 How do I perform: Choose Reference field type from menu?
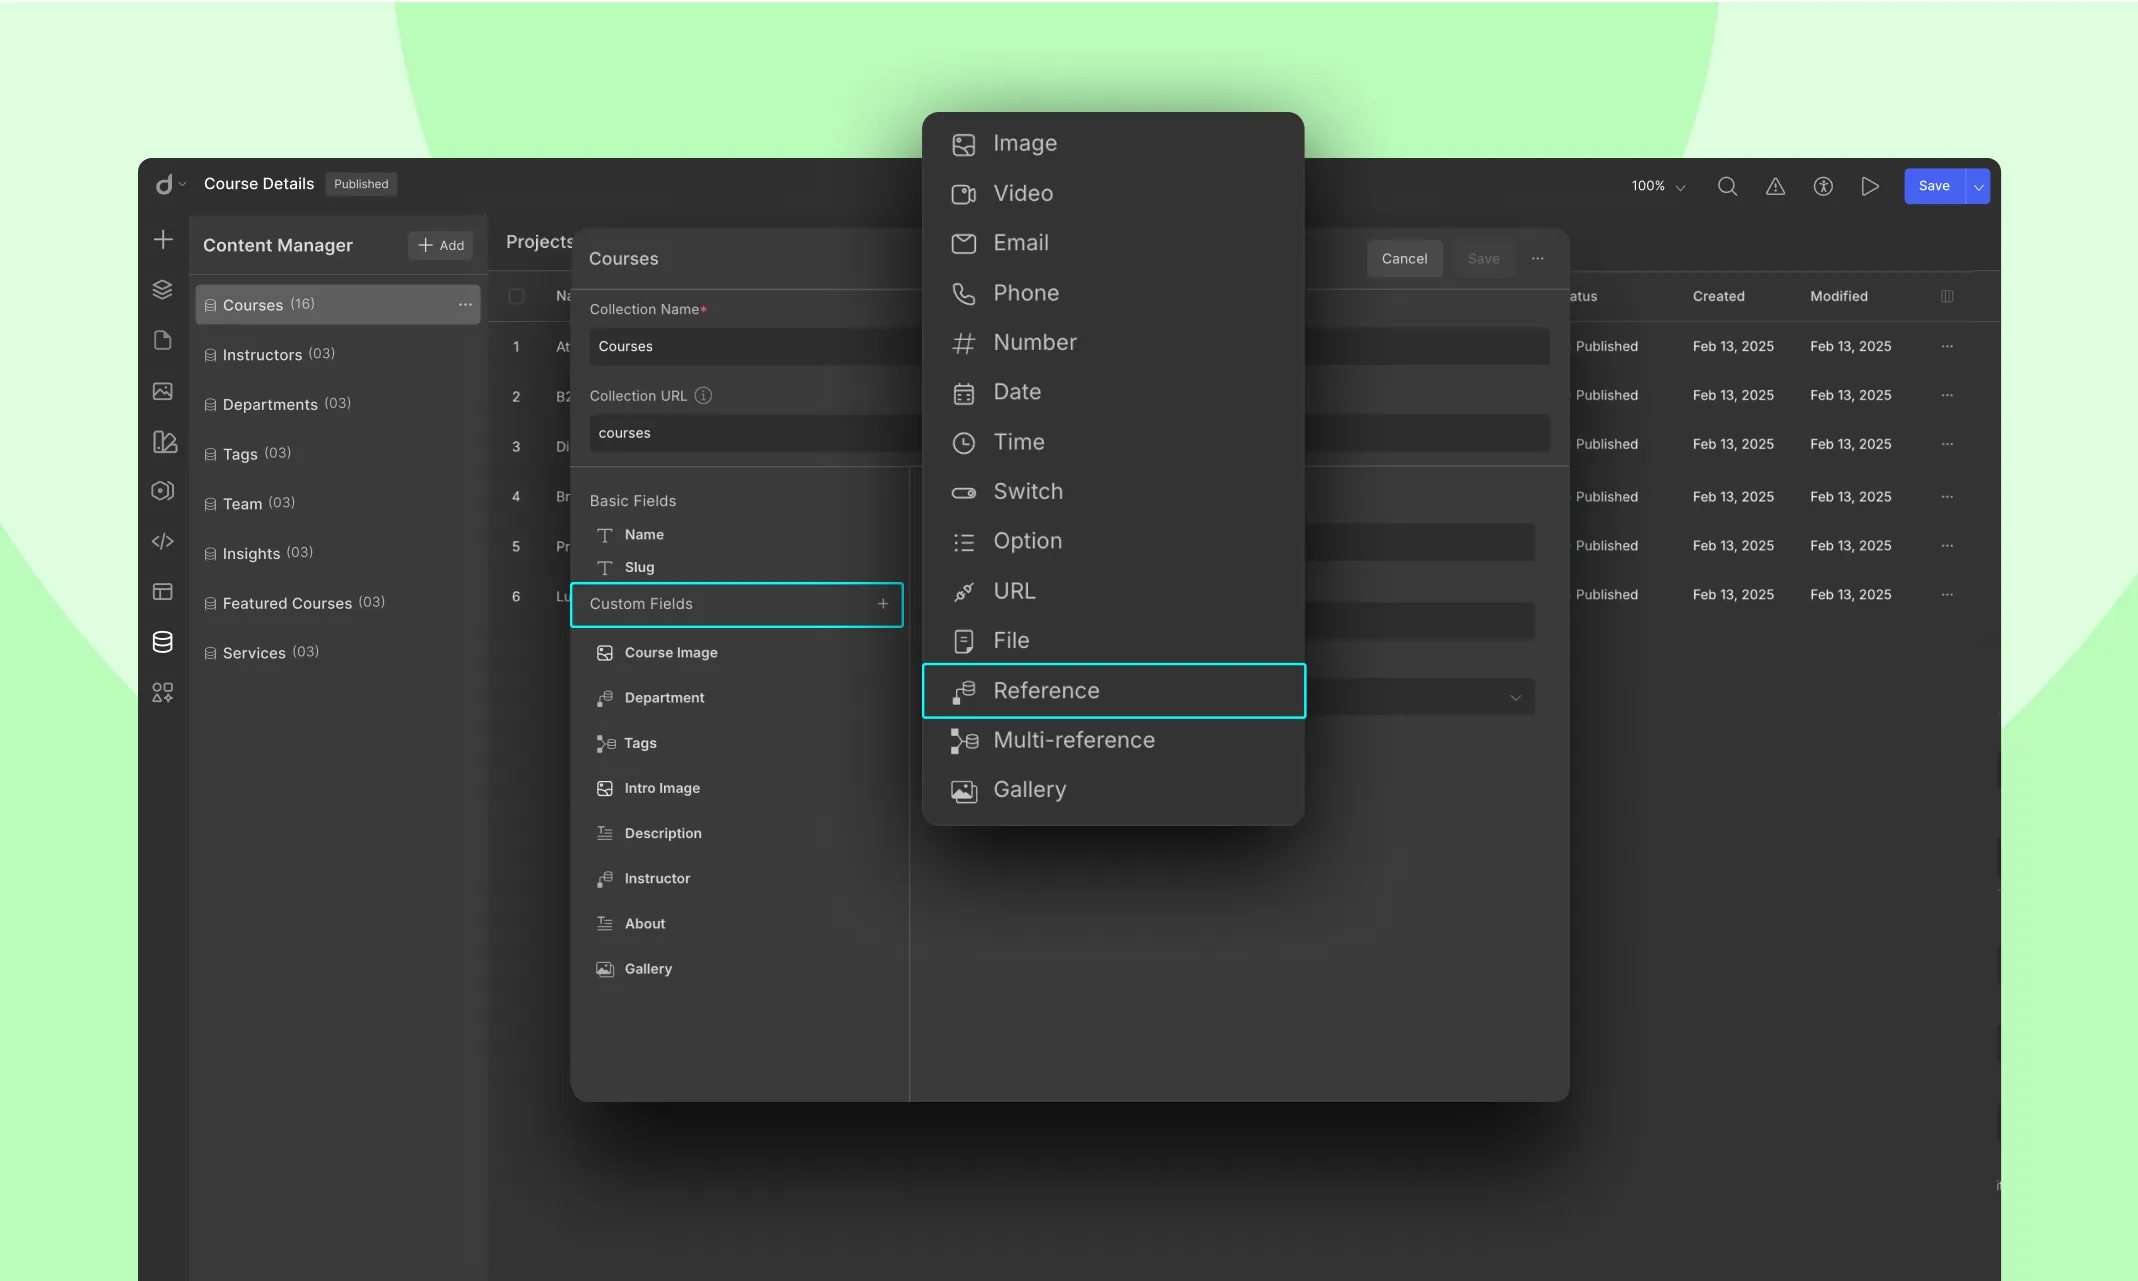click(x=1113, y=691)
